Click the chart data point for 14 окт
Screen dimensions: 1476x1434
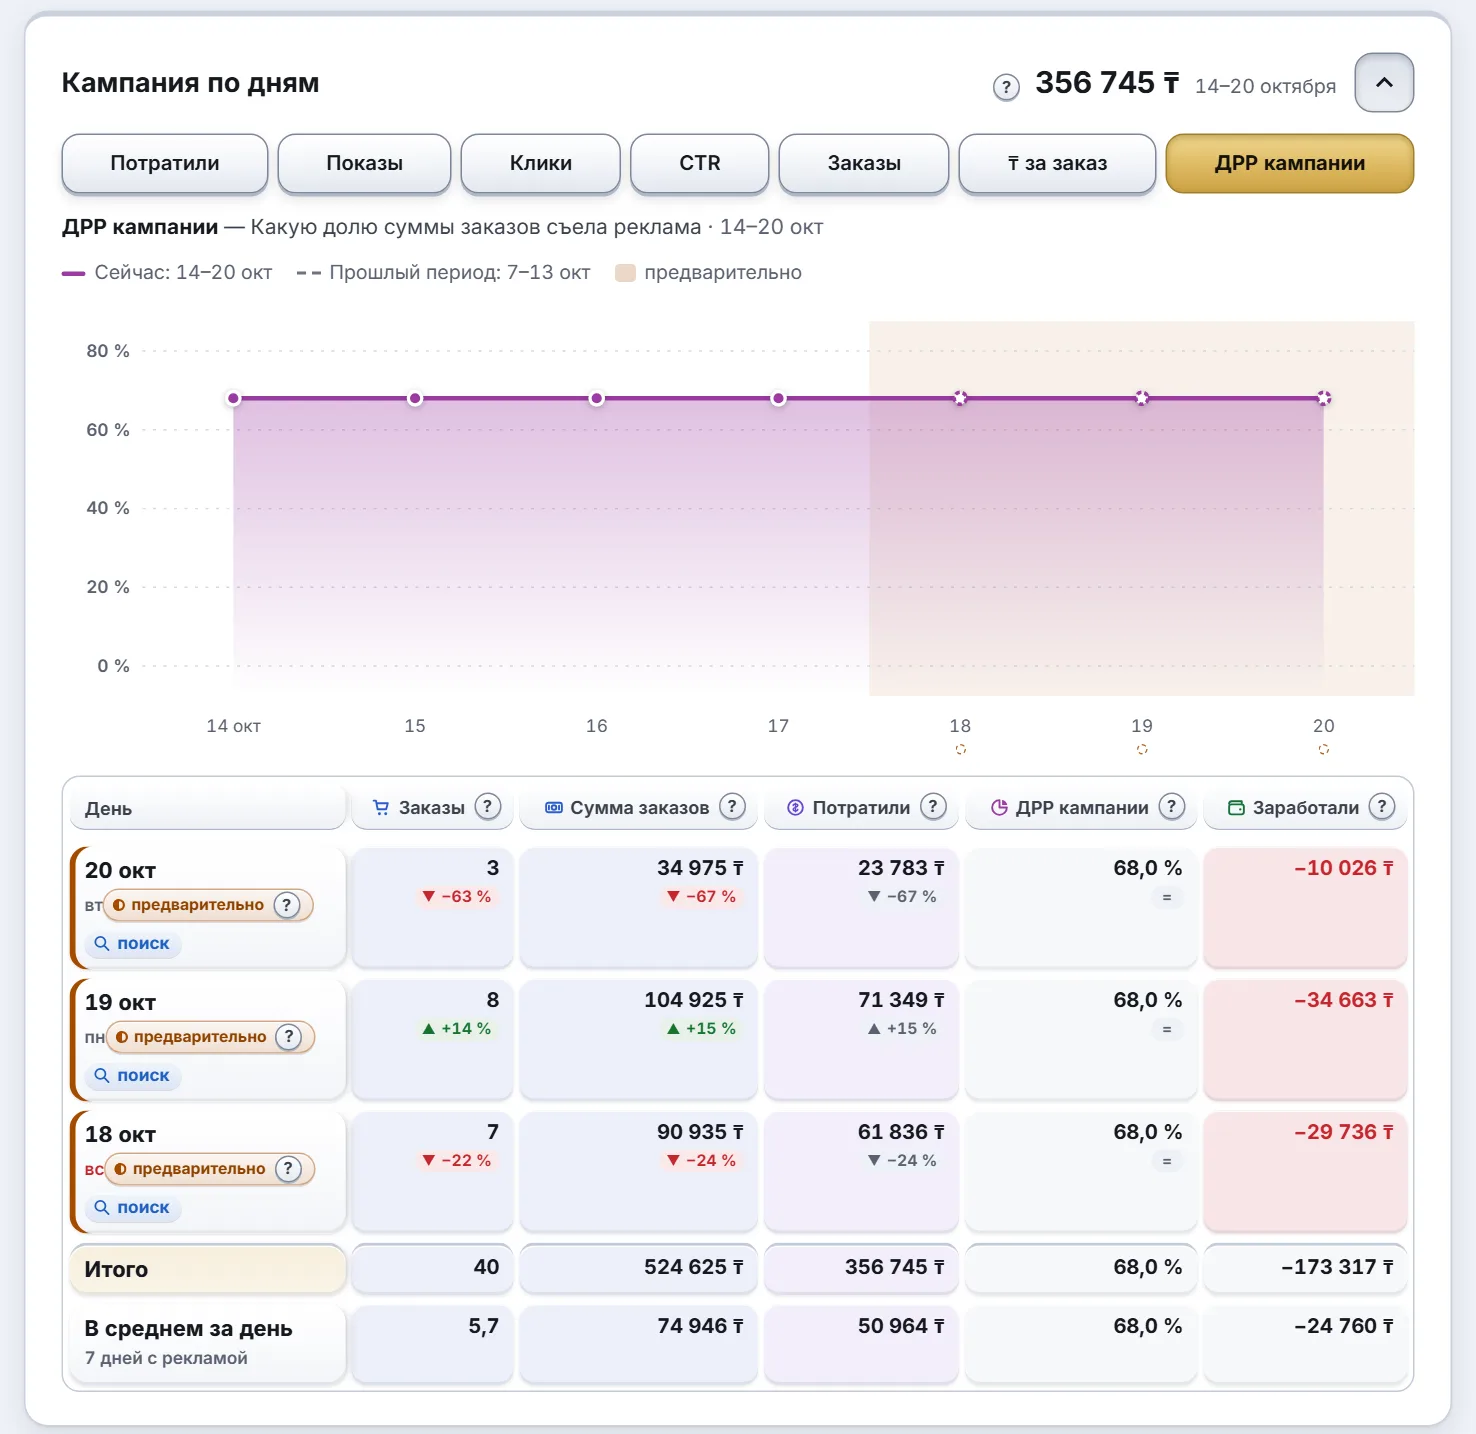(x=234, y=398)
